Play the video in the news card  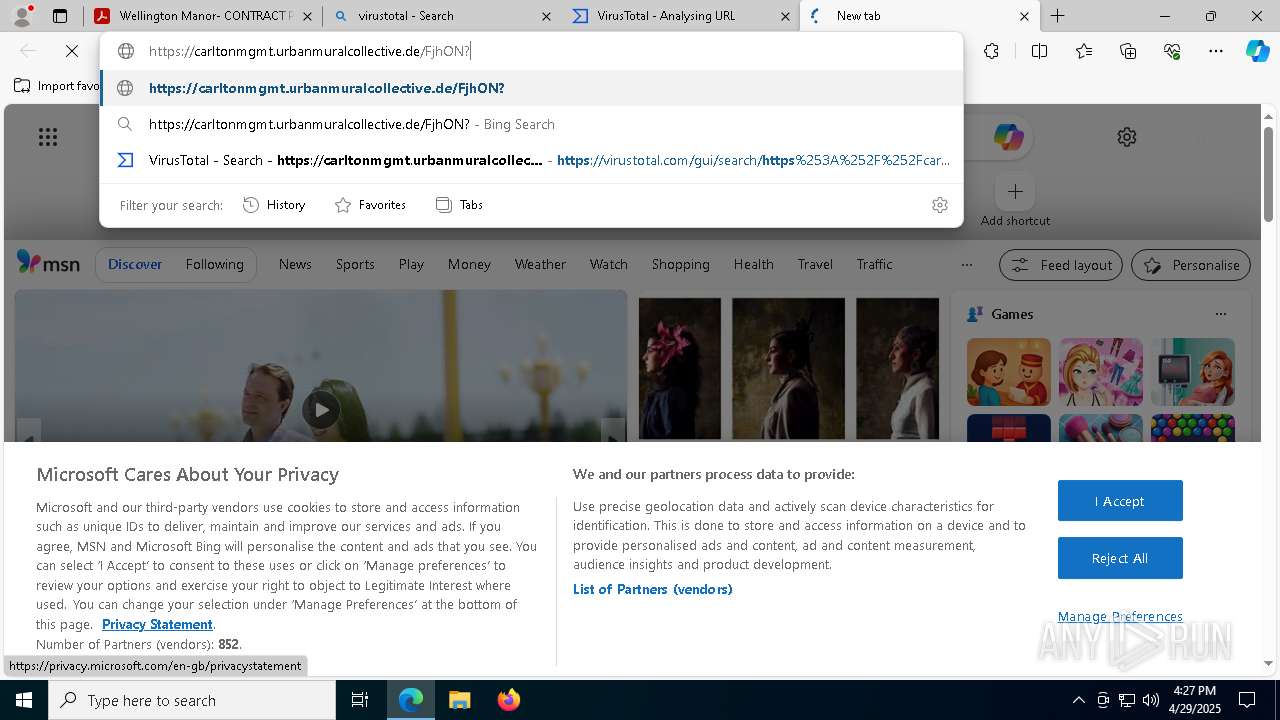pos(321,409)
